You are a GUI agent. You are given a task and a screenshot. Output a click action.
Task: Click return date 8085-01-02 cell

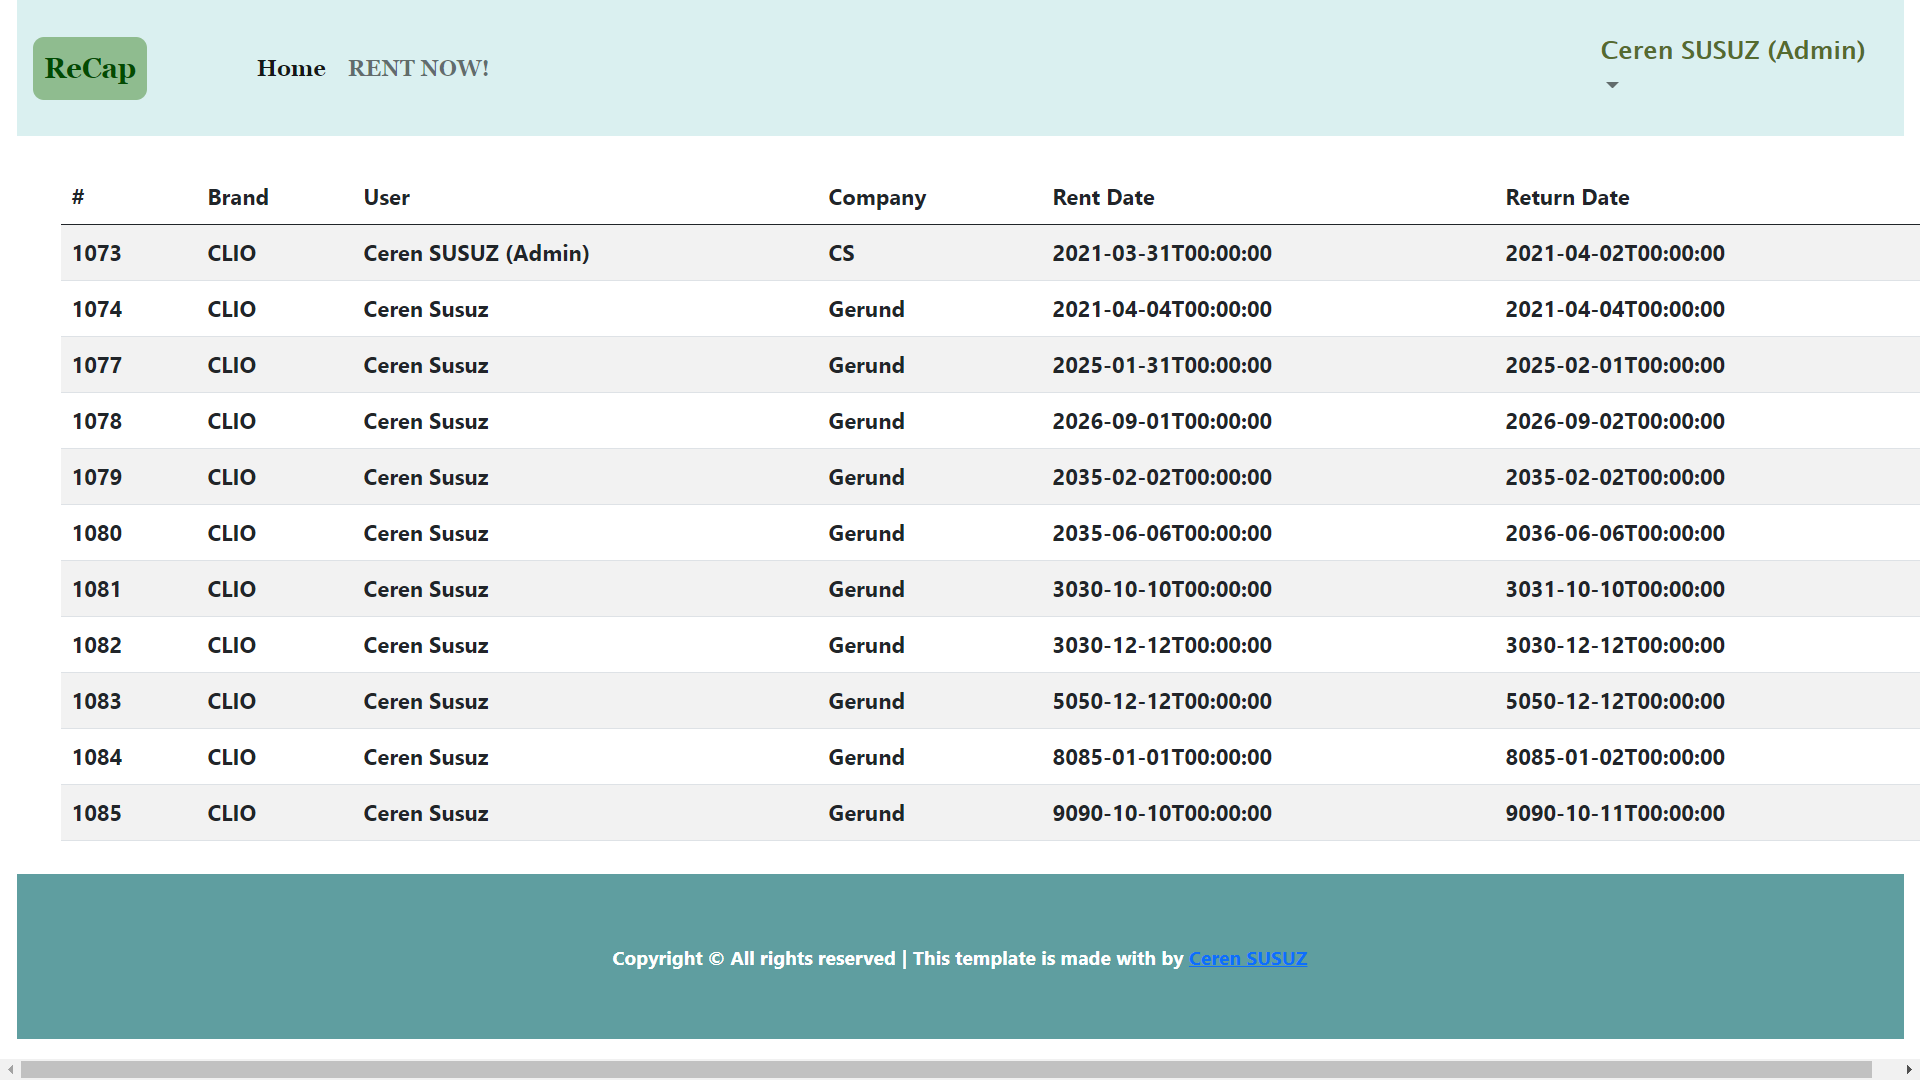[1615, 757]
